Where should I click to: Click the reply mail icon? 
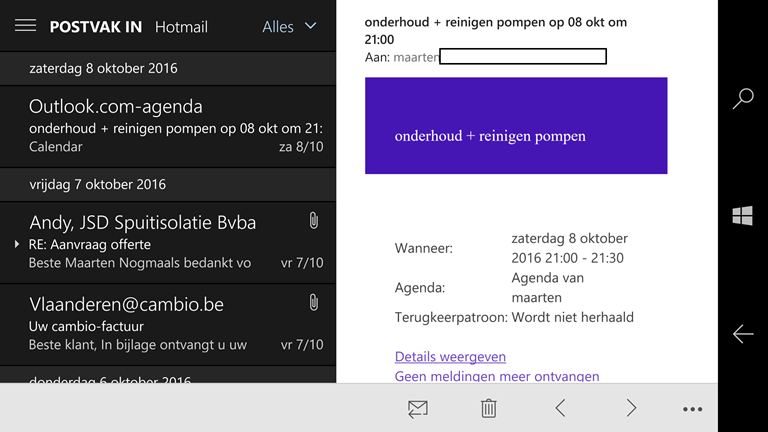click(x=418, y=408)
